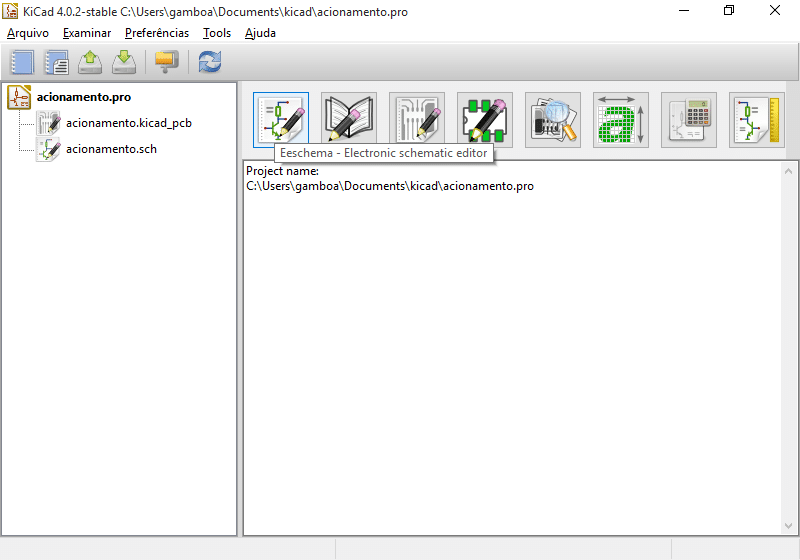The height and width of the screenshot is (560, 800).
Task: Open the schematic library editor
Action: point(349,120)
